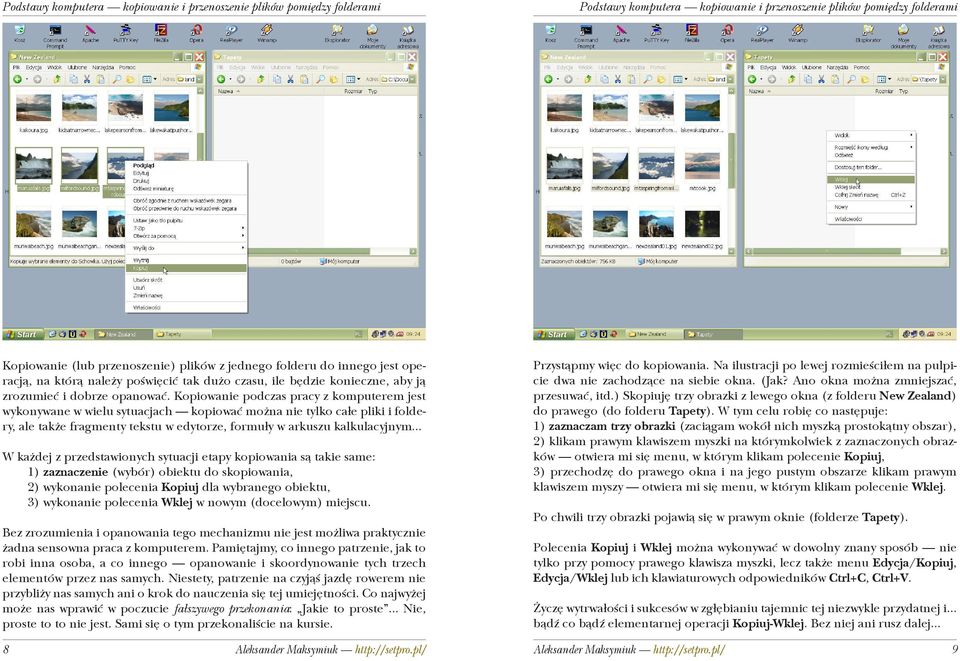Image resolution: width=960 pixels, height=661 pixels.
Task: Page 8 screenshot: open FileZilla desktop icon
Action: pos(160,34)
